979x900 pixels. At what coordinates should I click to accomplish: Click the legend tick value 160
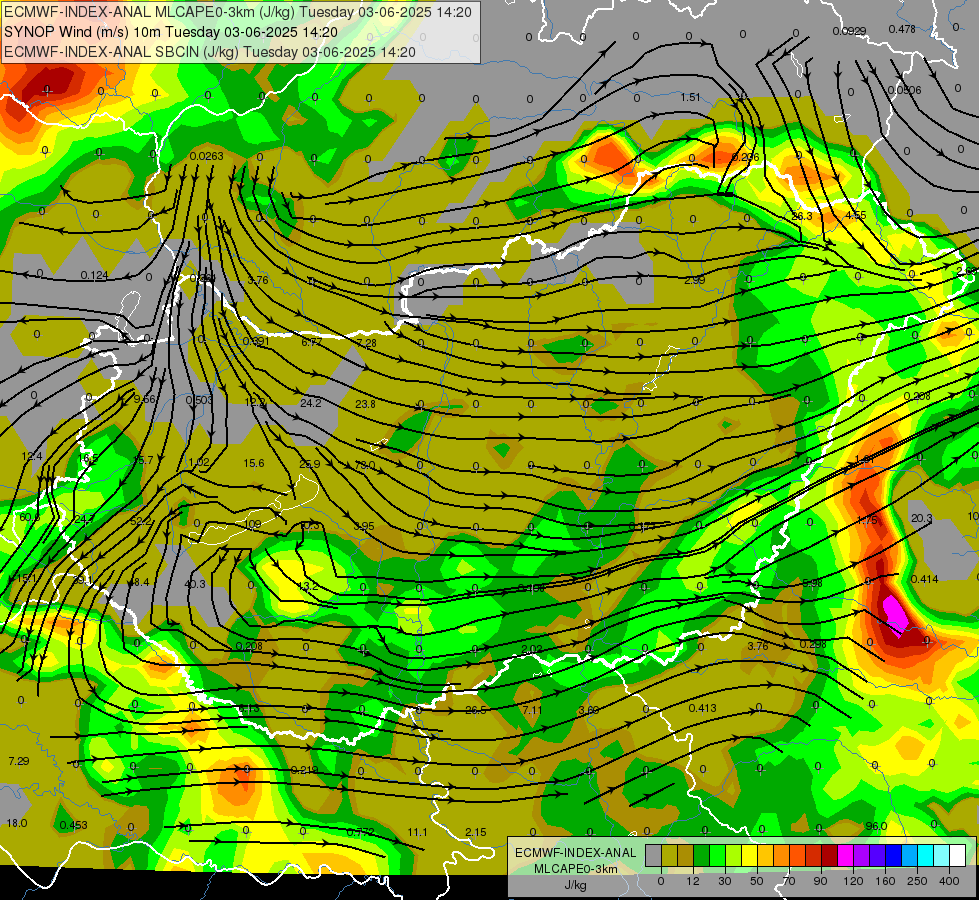tap(885, 881)
